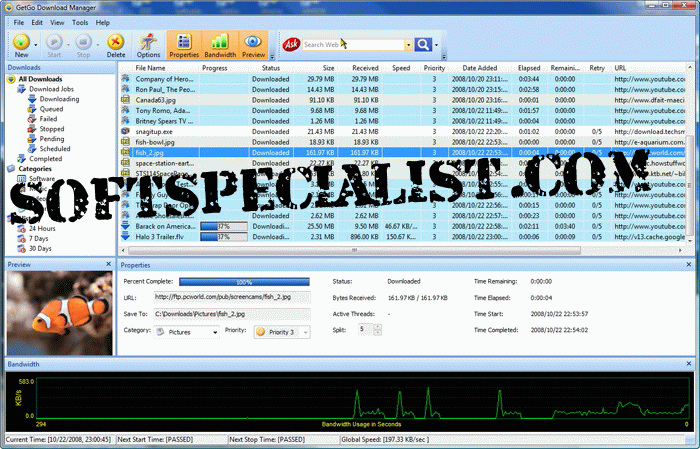Select the 30 Days history item
The image size is (700, 449).
click(x=40, y=248)
